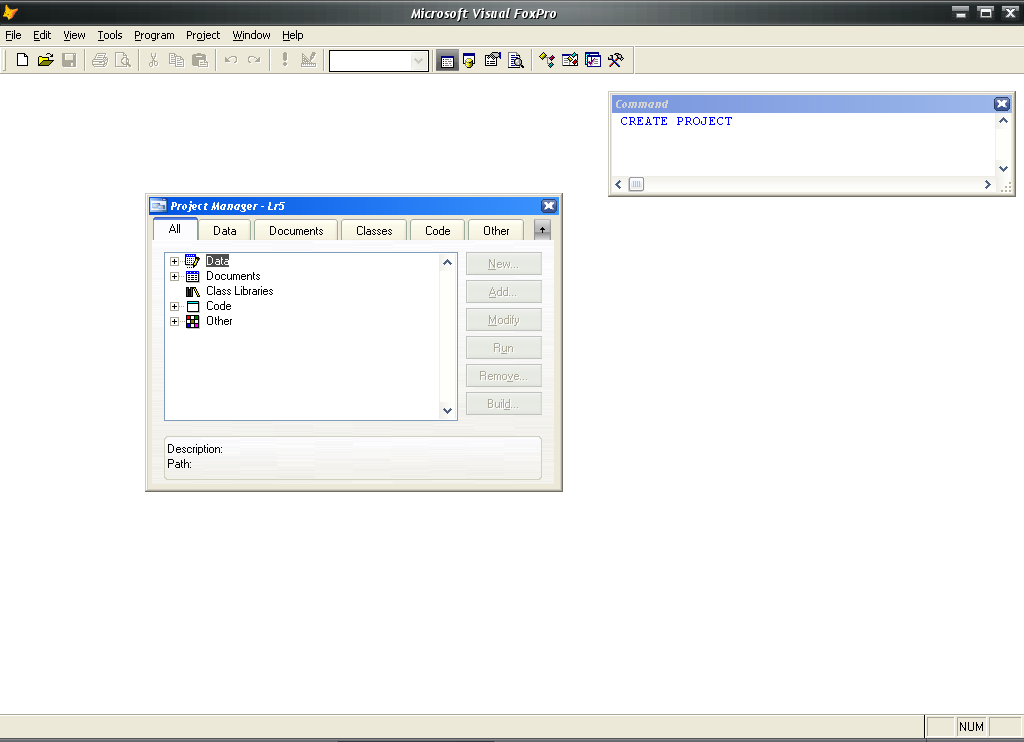Image resolution: width=1024 pixels, height=742 pixels.
Task: Click the Modify button
Action: [x=504, y=320]
